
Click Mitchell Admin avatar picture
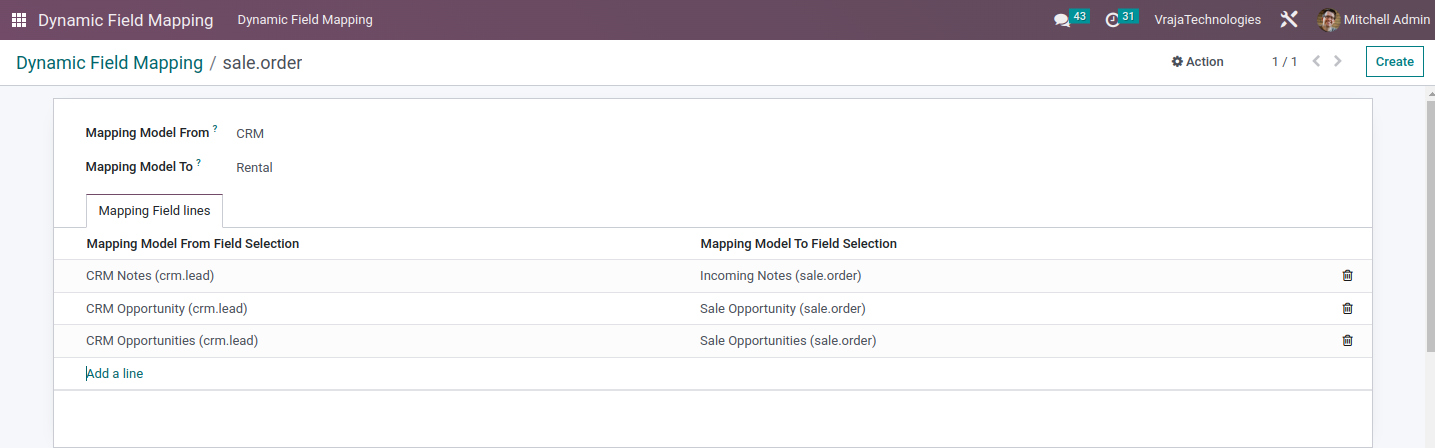tap(1328, 20)
